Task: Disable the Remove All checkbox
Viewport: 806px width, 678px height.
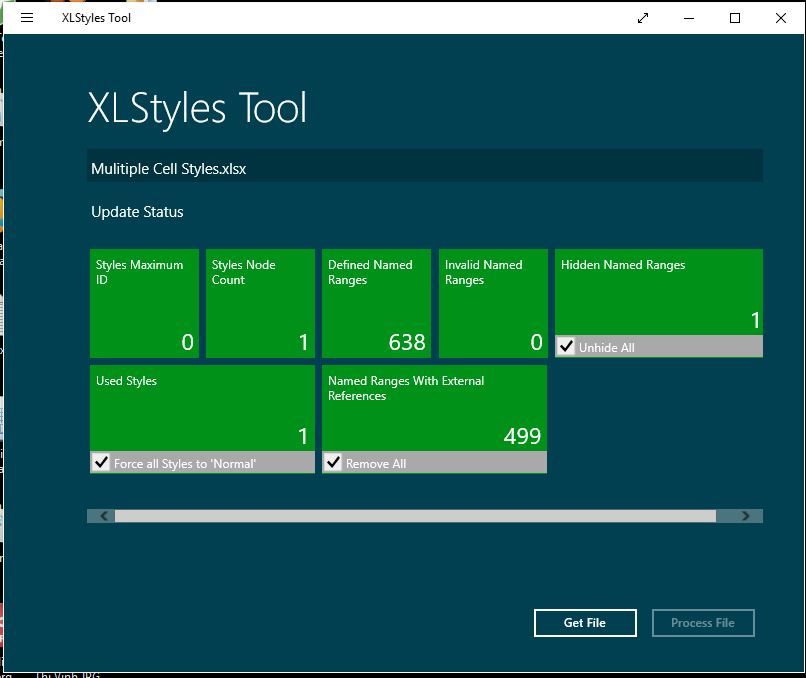Action: point(333,462)
